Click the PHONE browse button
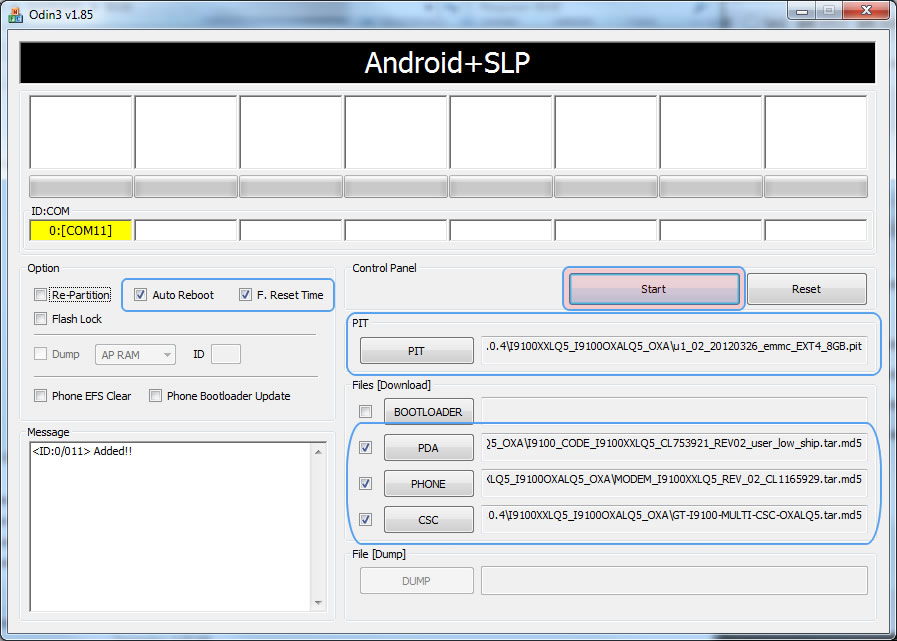 (x=428, y=484)
